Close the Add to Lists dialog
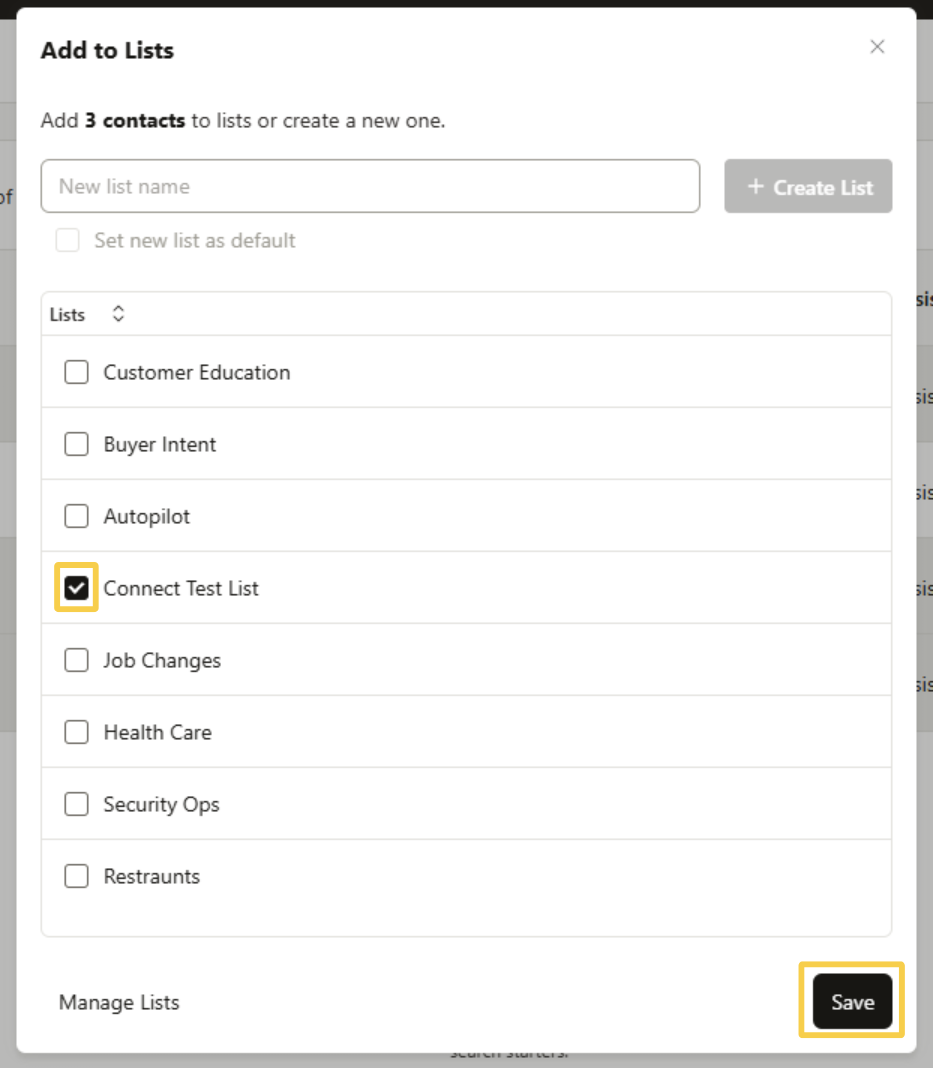This screenshot has height=1068, width=933. (x=877, y=47)
